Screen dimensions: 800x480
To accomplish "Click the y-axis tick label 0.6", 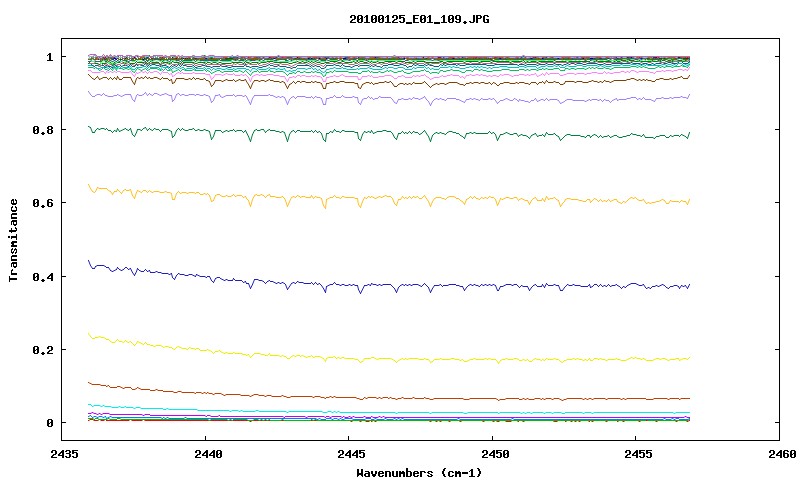I will click(x=43, y=203).
